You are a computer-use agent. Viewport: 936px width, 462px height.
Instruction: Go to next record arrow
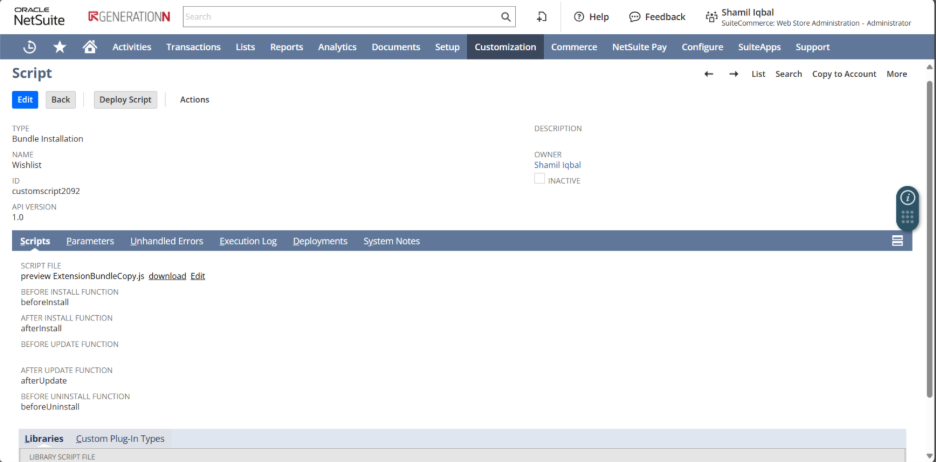733,74
